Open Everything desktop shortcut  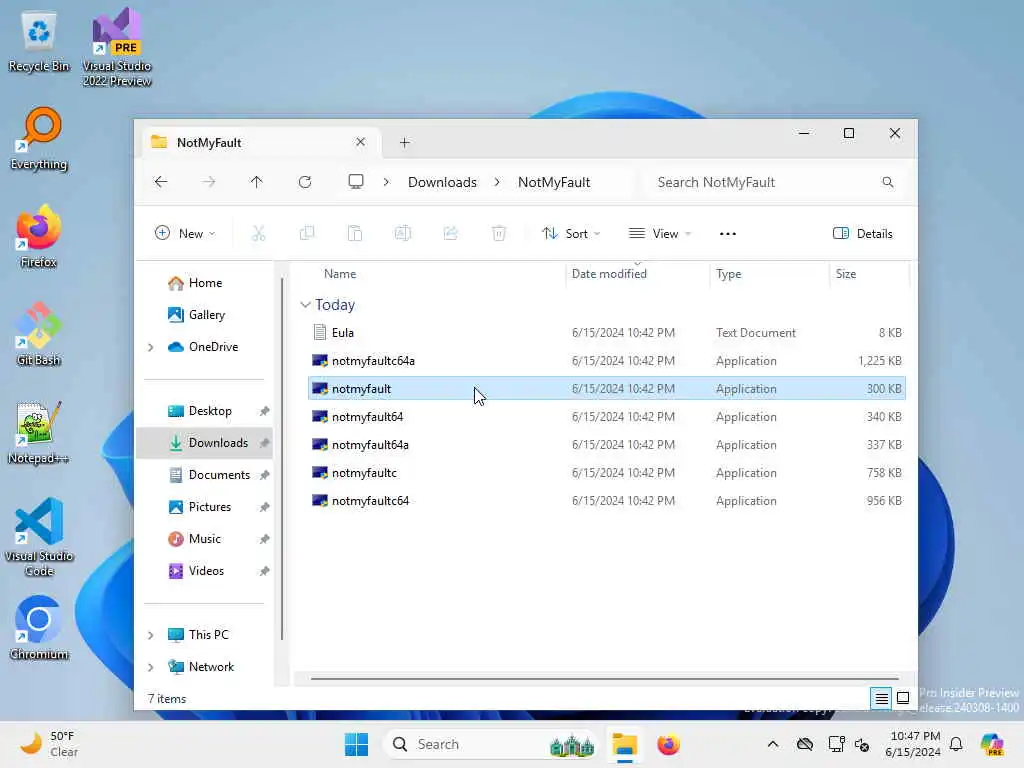pos(39,140)
